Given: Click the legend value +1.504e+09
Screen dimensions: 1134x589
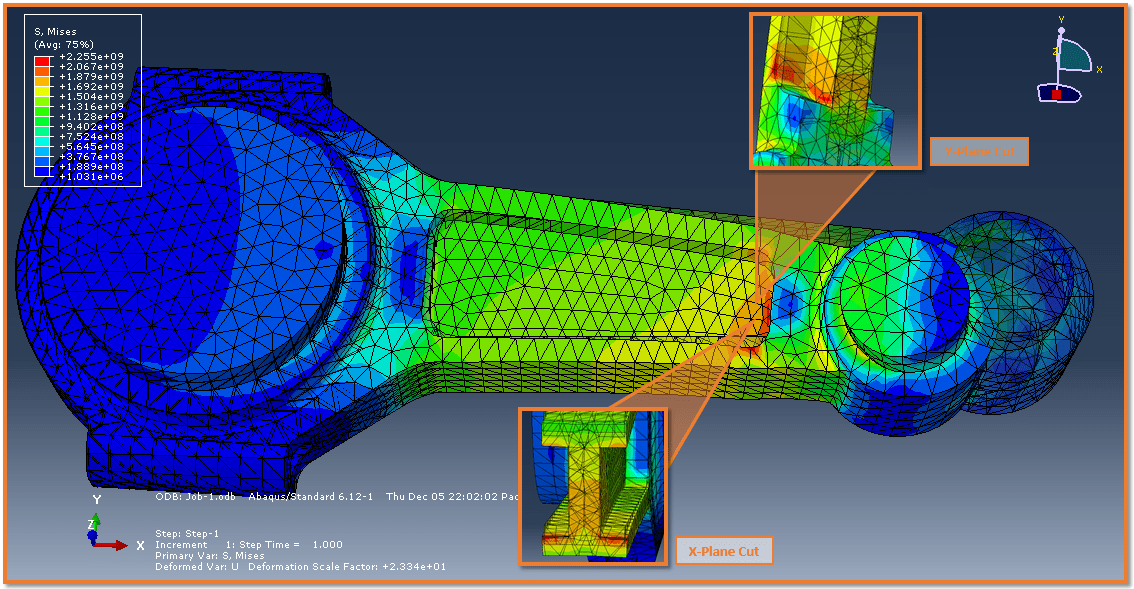Looking at the screenshot, I should (91, 96).
